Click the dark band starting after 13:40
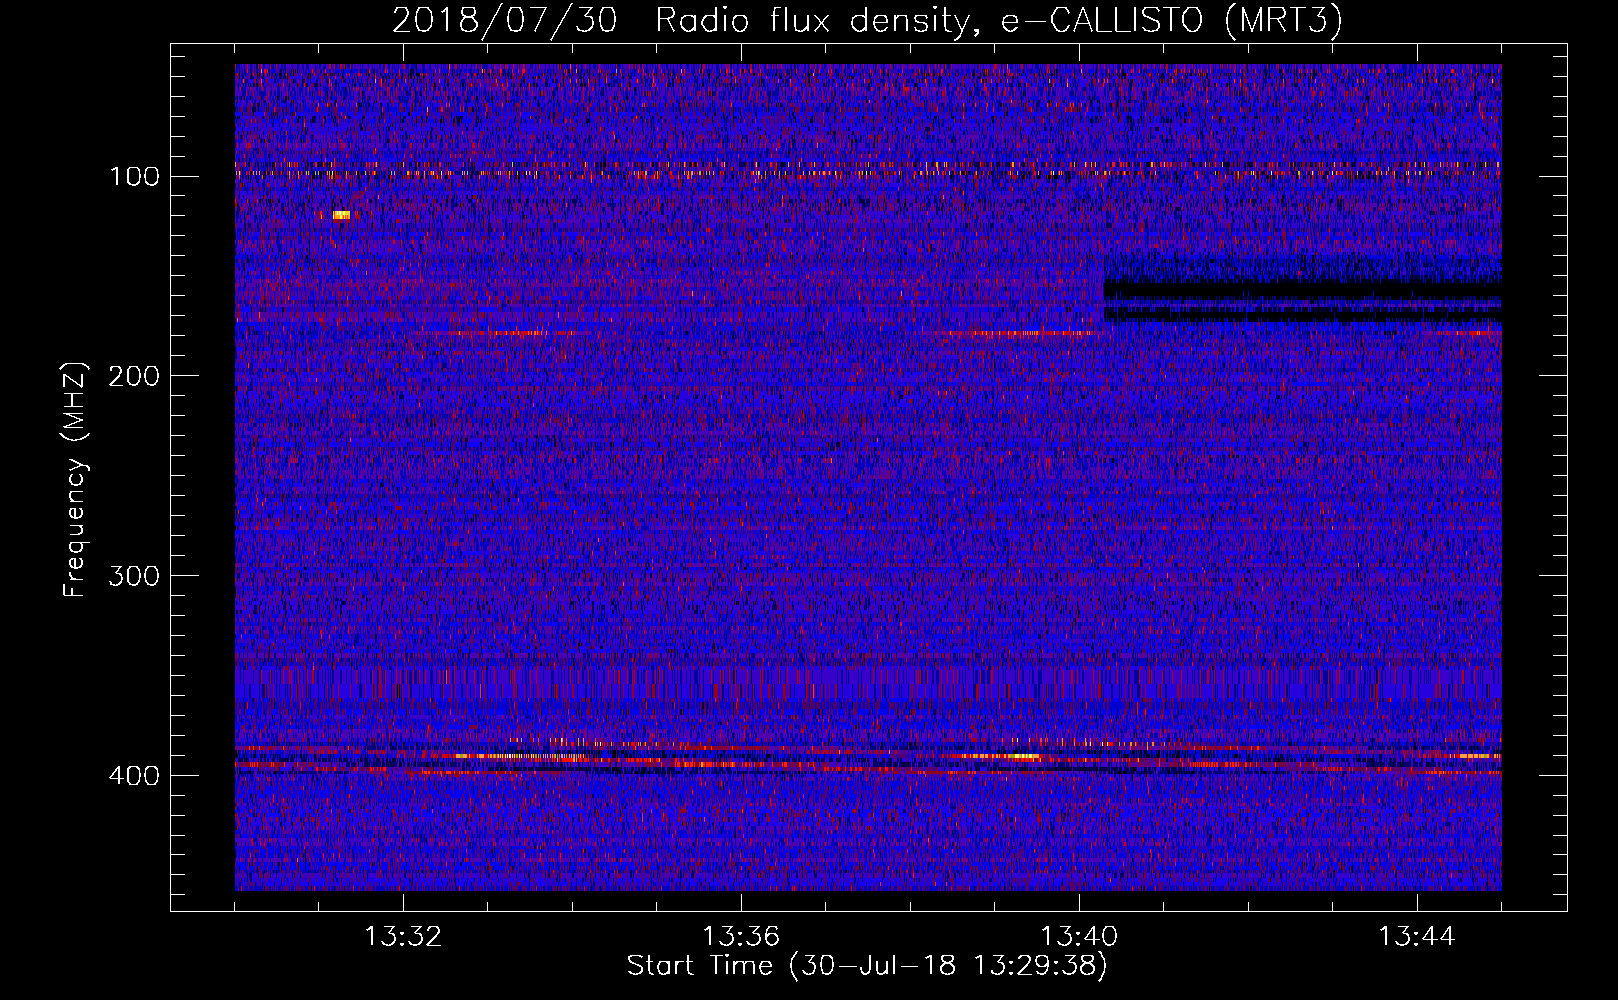The width and height of the screenshot is (1618, 1000). 1302,300
